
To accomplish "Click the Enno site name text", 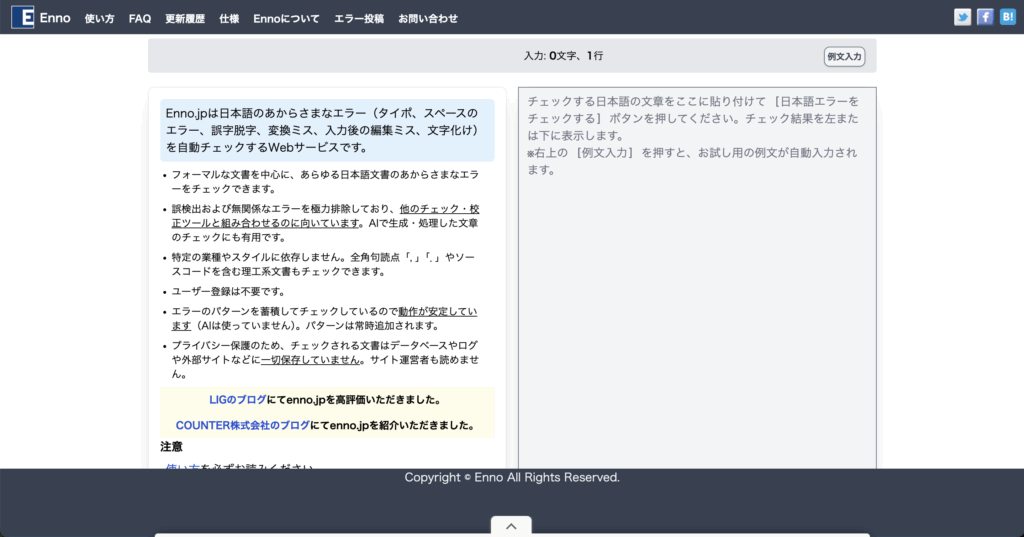I will [x=55, y=18].
